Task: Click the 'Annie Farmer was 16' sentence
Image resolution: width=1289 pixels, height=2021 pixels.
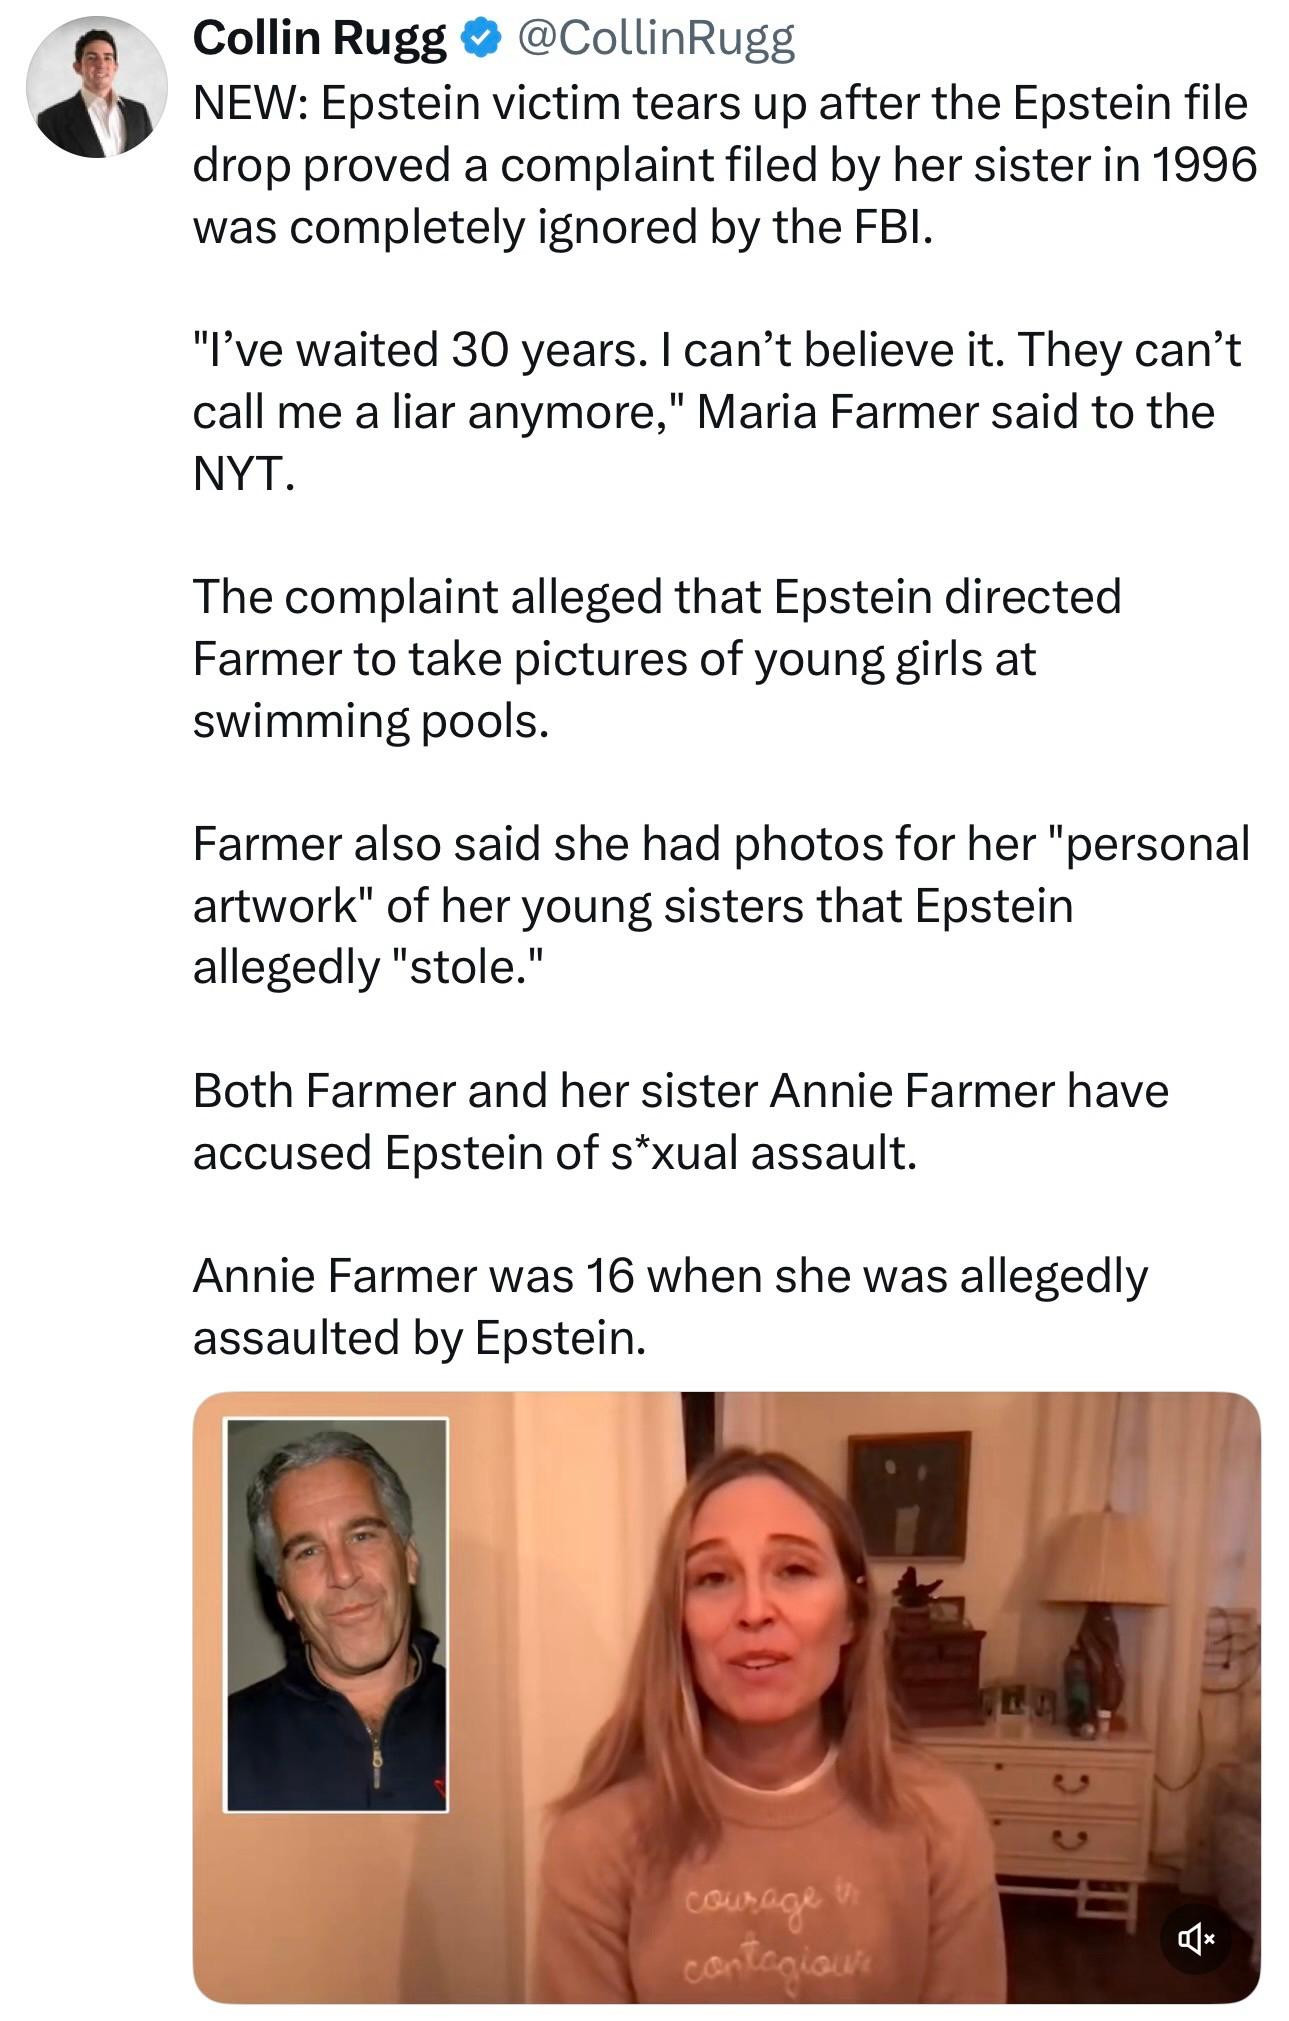Action: click(x=670, y=1306)
